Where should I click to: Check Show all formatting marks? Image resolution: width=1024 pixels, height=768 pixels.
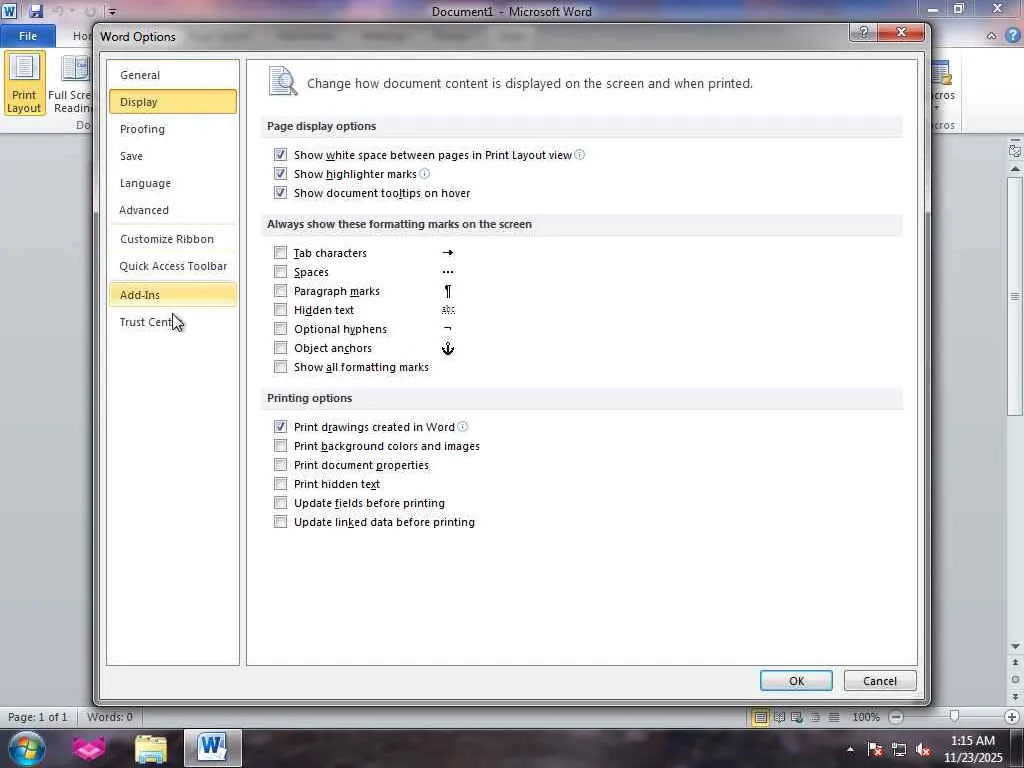tap(280, 367)
